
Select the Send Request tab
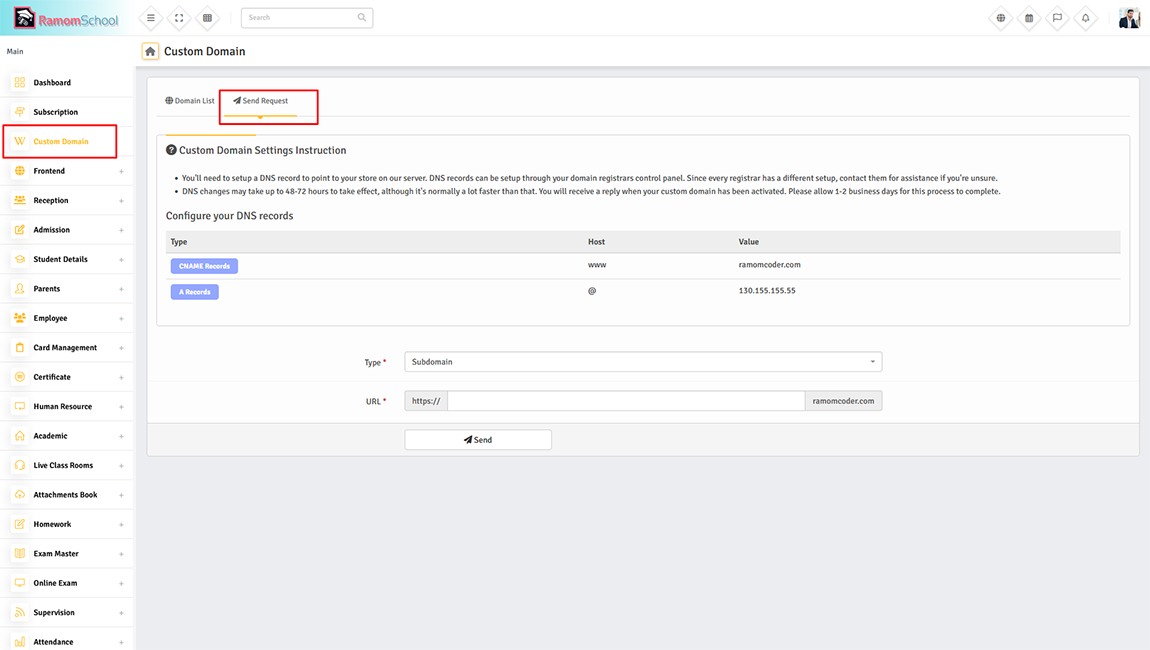click(261, 101)
